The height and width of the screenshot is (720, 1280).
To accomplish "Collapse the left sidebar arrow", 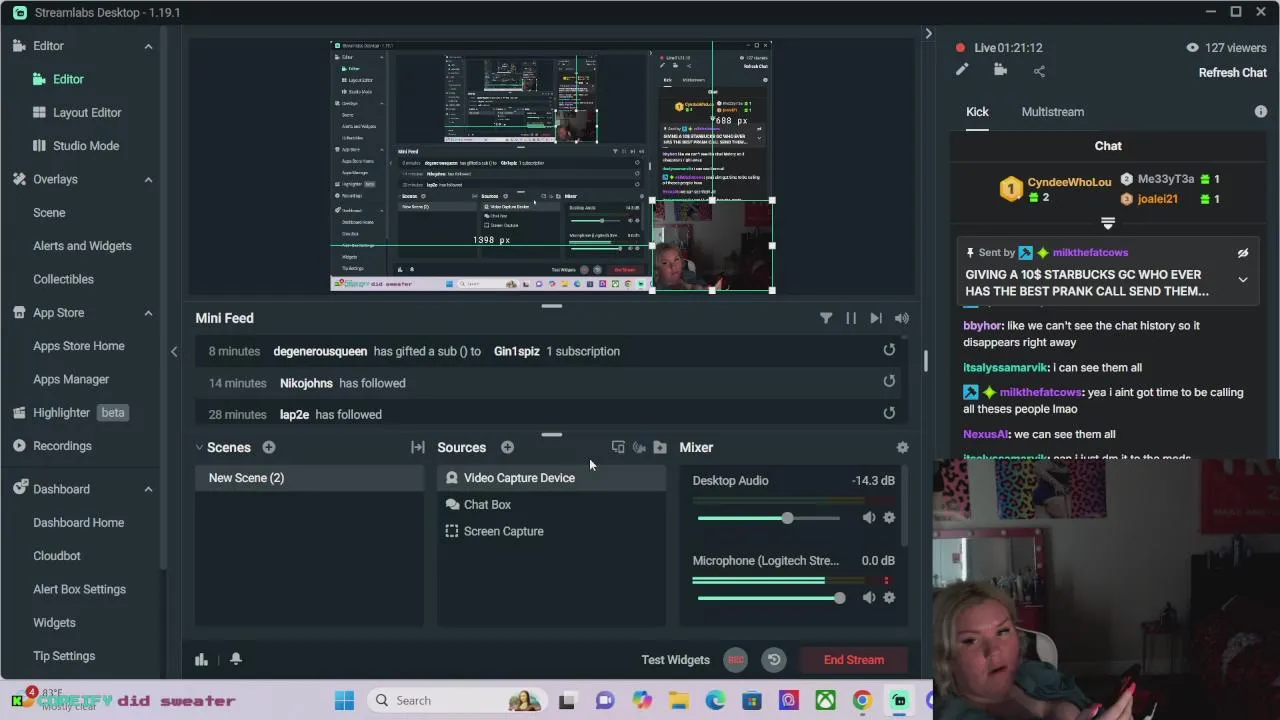I will [174, 351].
